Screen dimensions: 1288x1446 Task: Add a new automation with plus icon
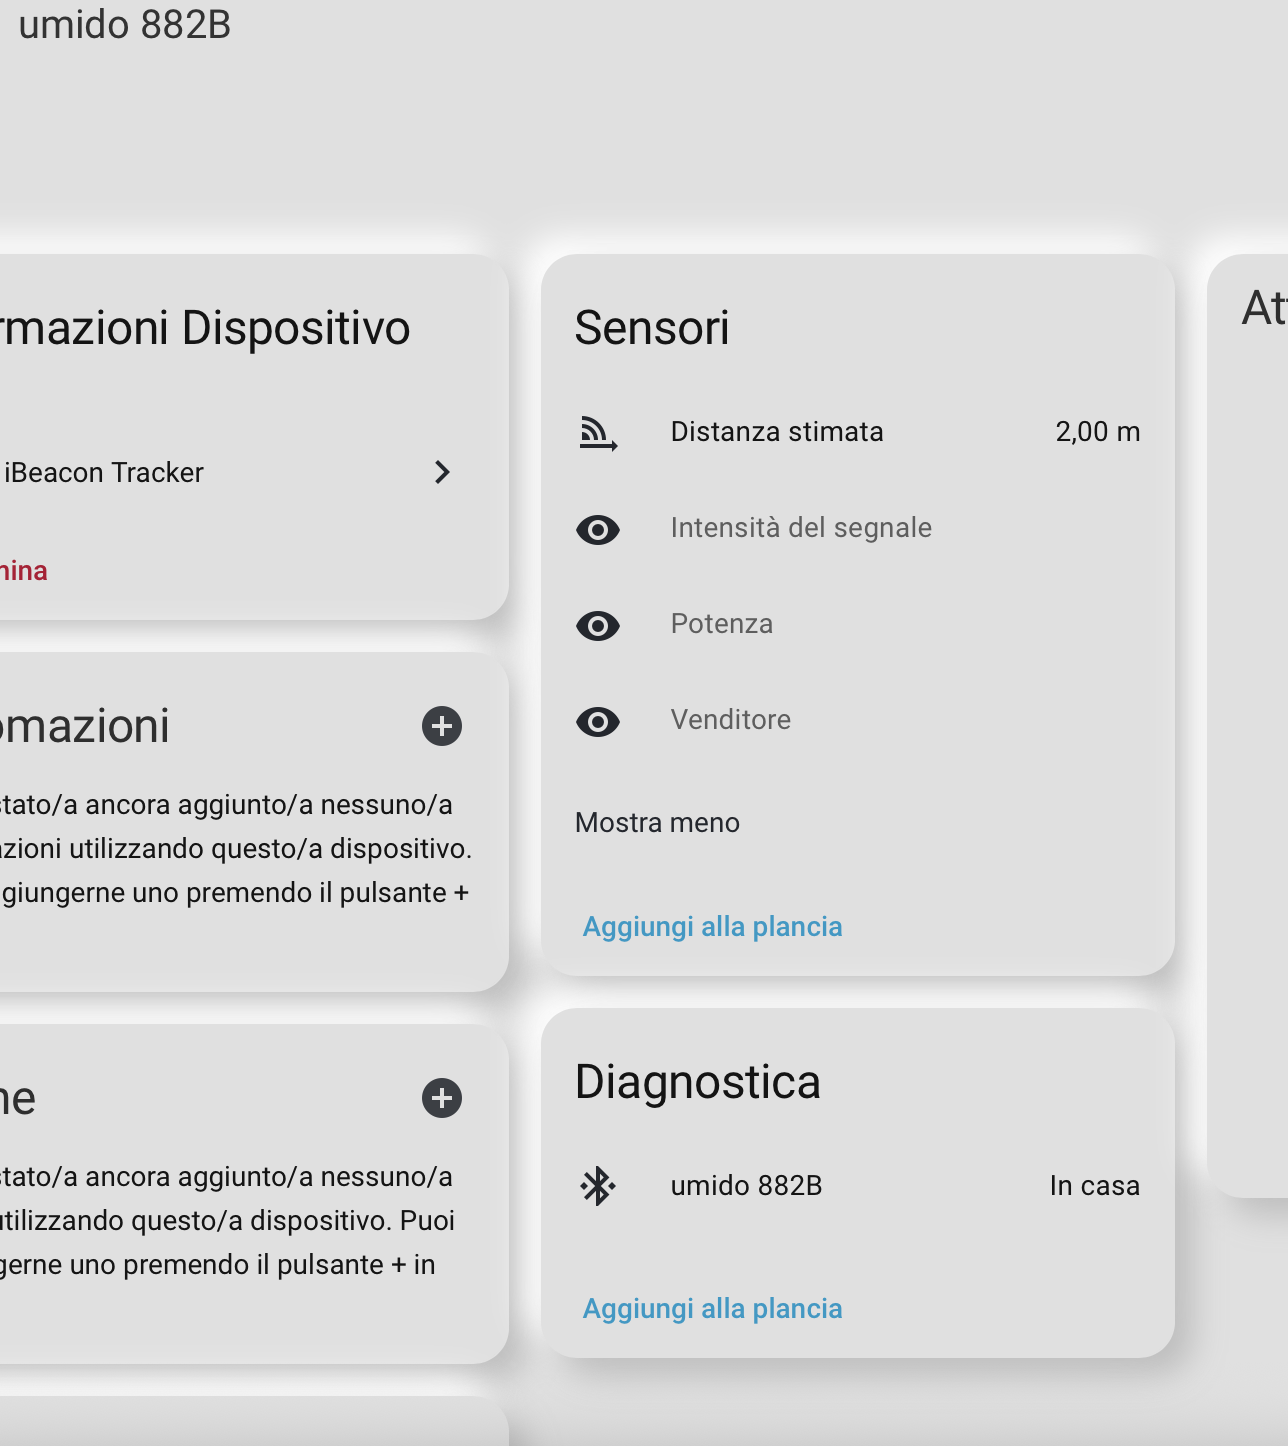pos(442,726)
